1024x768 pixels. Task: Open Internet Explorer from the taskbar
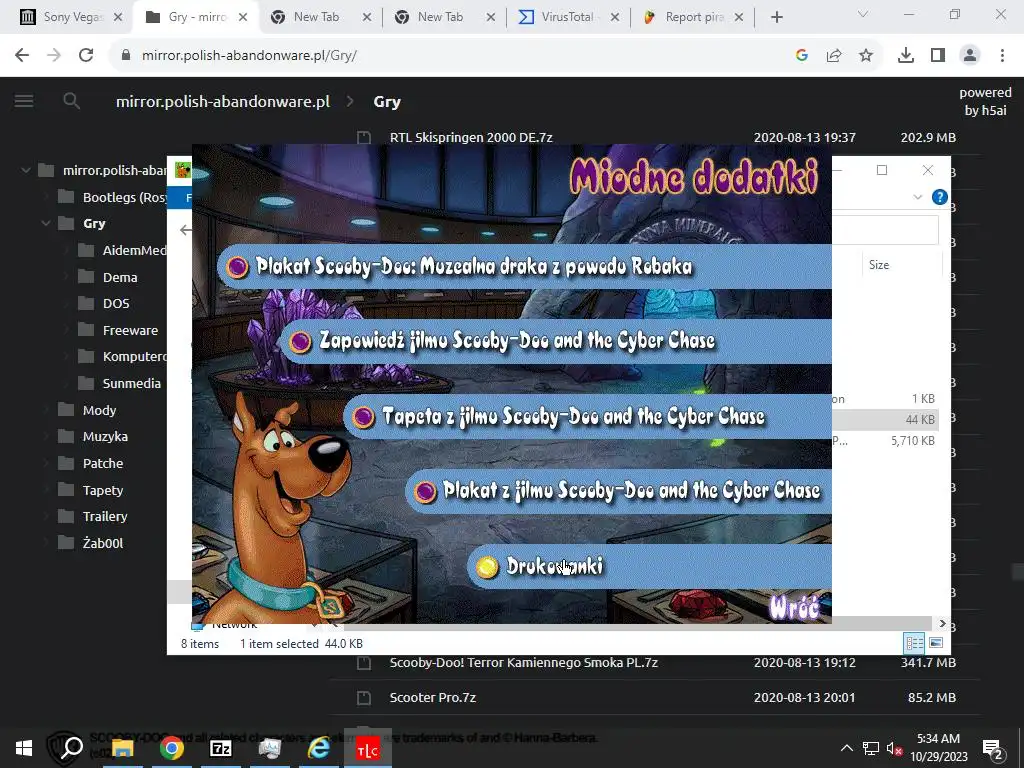click(x=319, y=748)
